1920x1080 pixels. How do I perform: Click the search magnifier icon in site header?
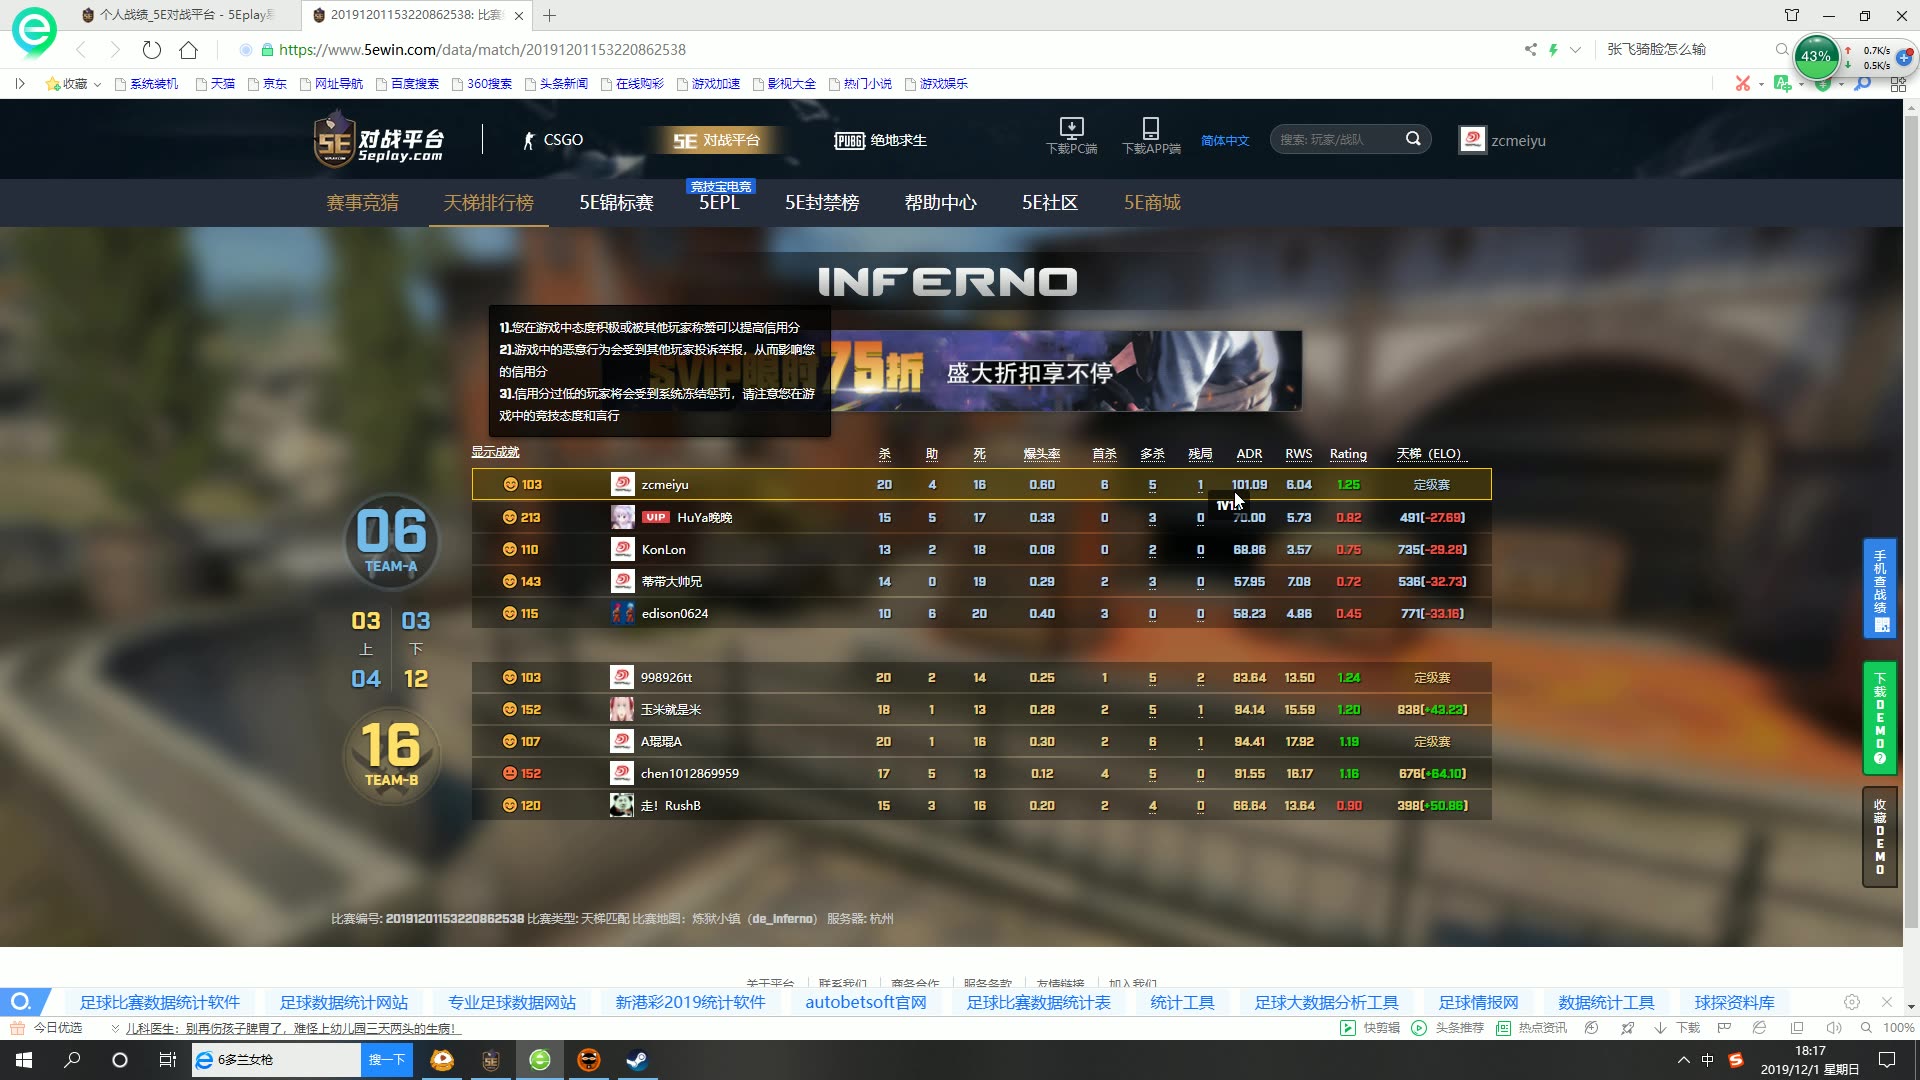click(x=1413, y=139)
